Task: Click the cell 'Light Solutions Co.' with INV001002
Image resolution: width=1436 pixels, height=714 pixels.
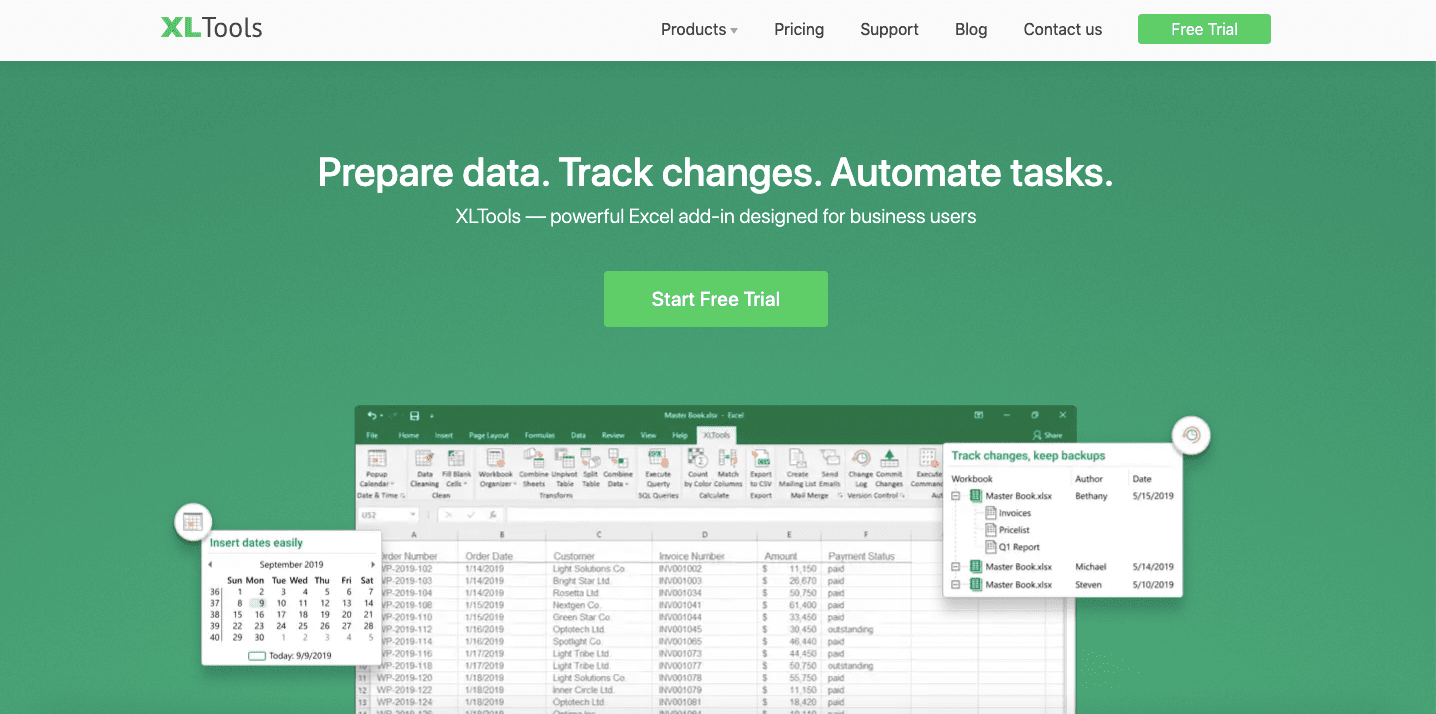Action: coord(589,569)
